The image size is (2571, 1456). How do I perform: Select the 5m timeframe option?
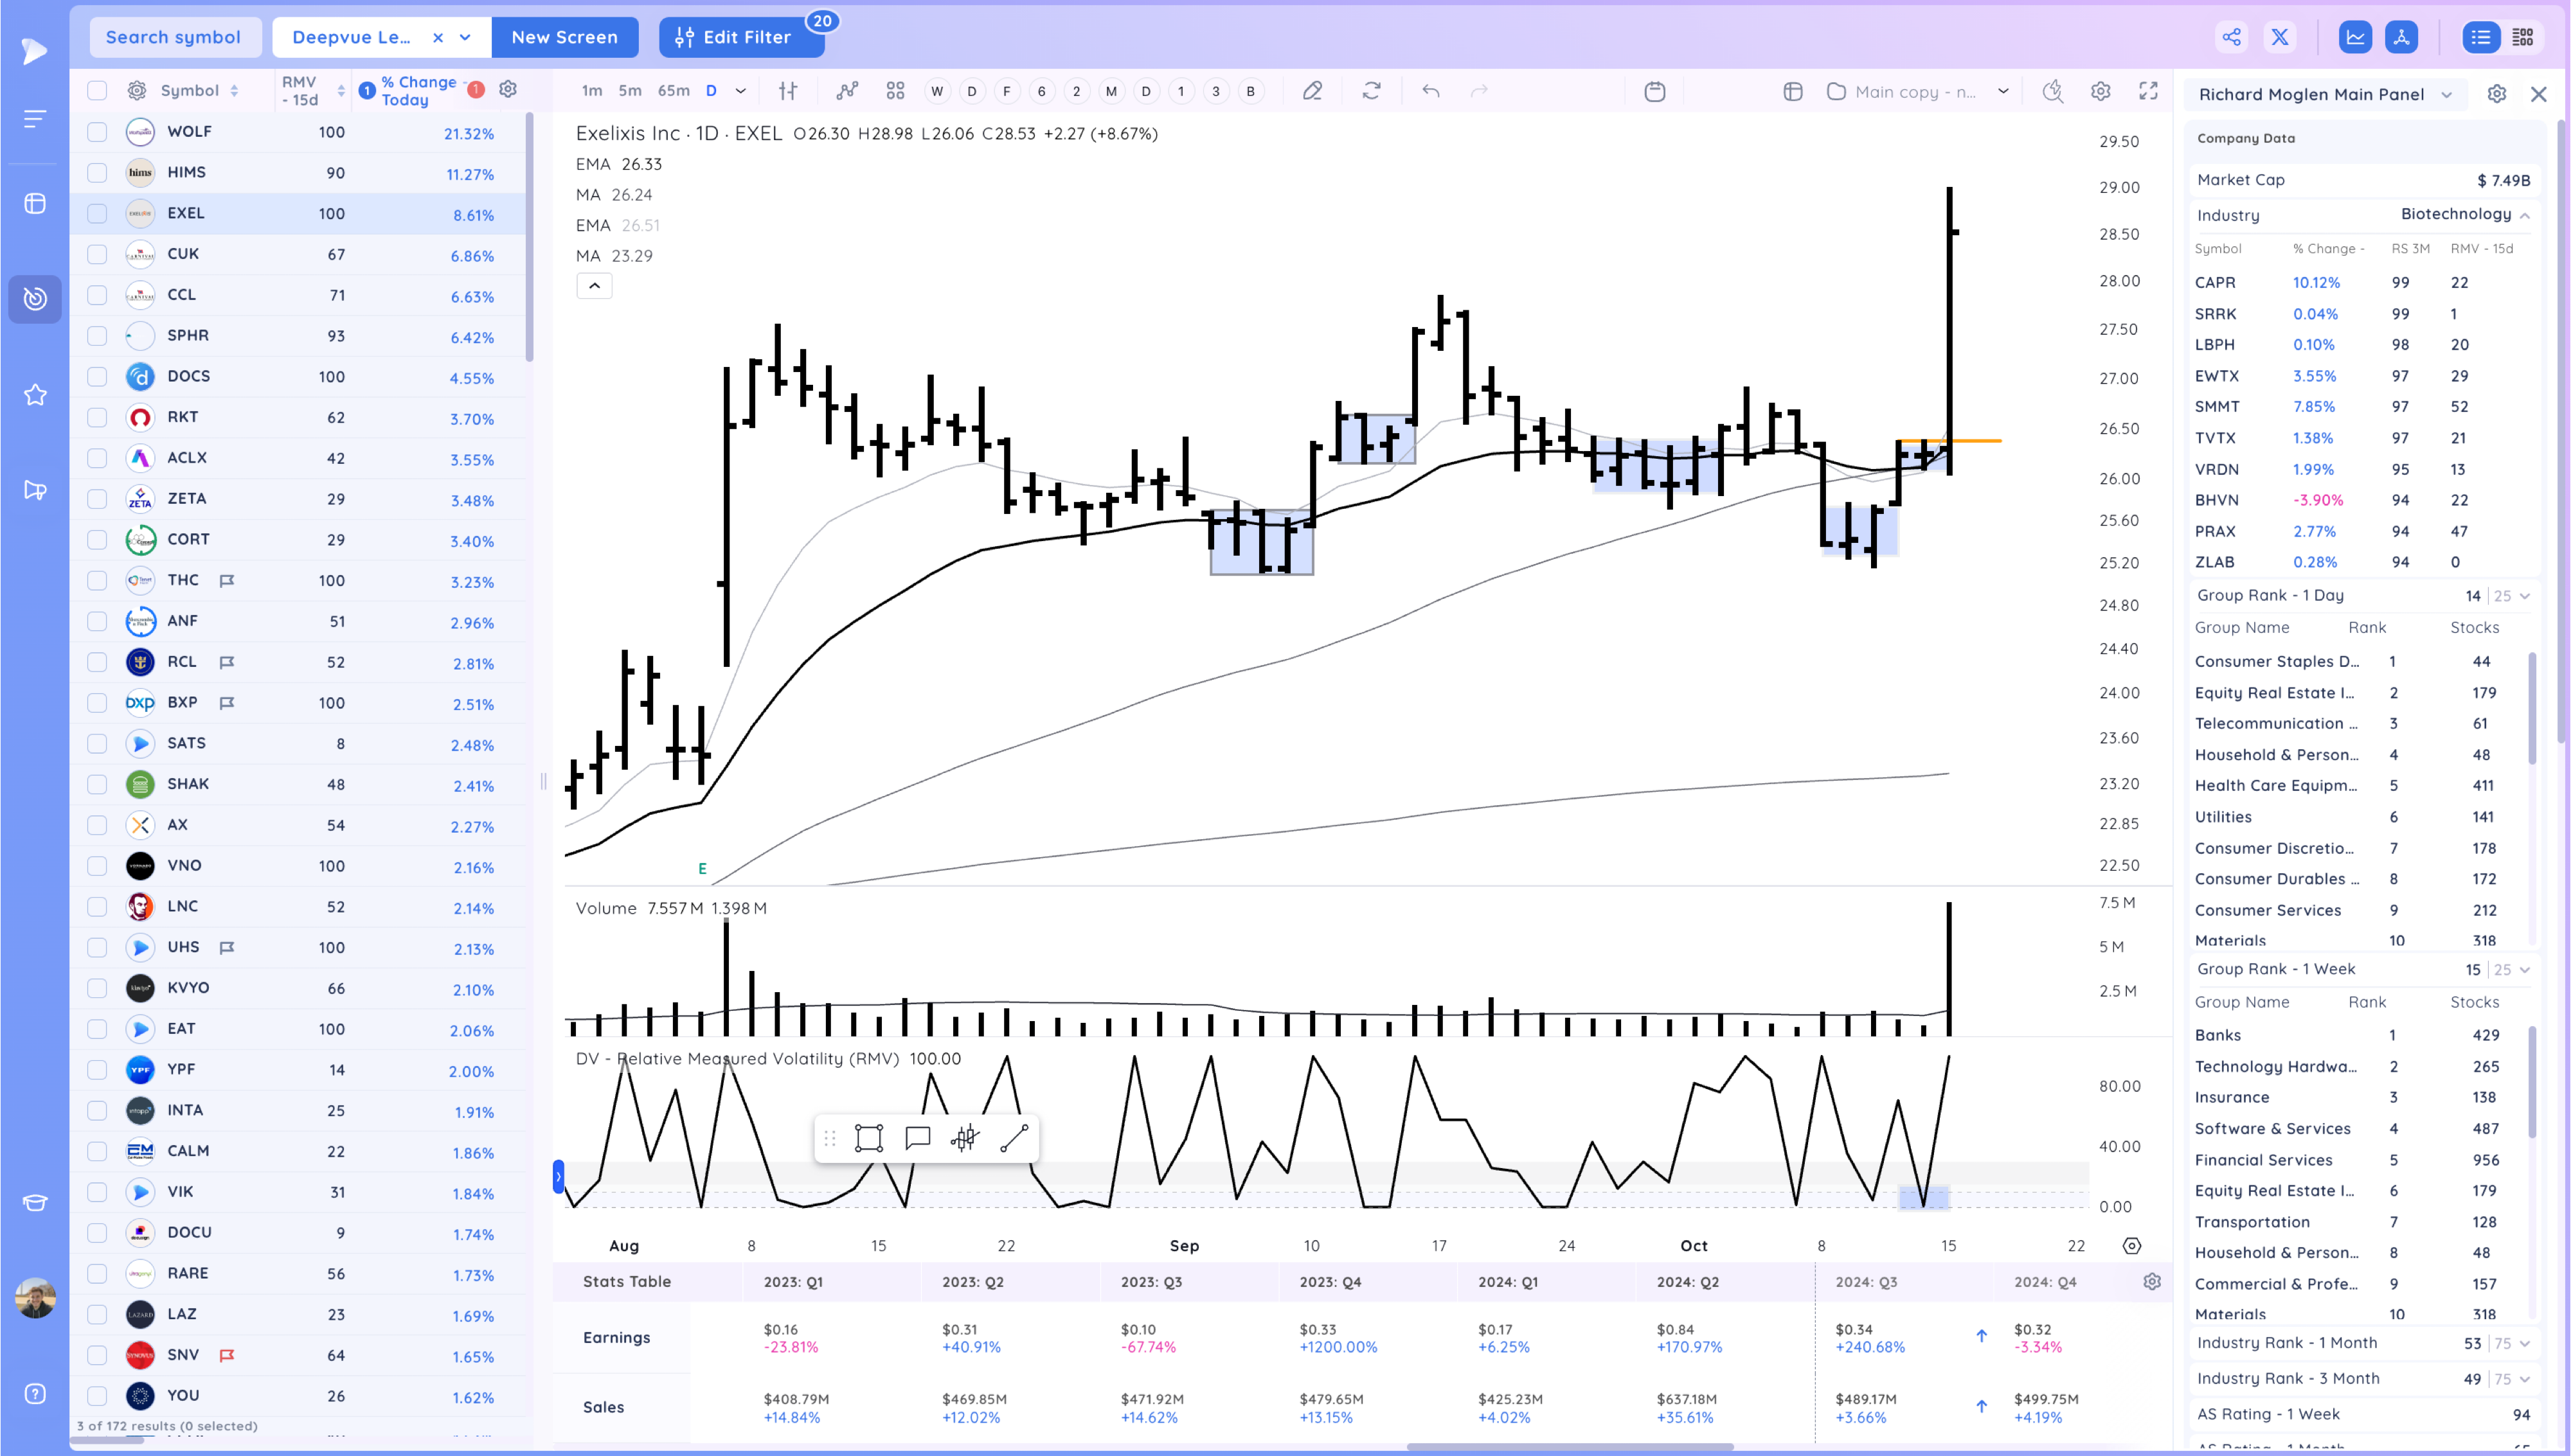point(629,91)
